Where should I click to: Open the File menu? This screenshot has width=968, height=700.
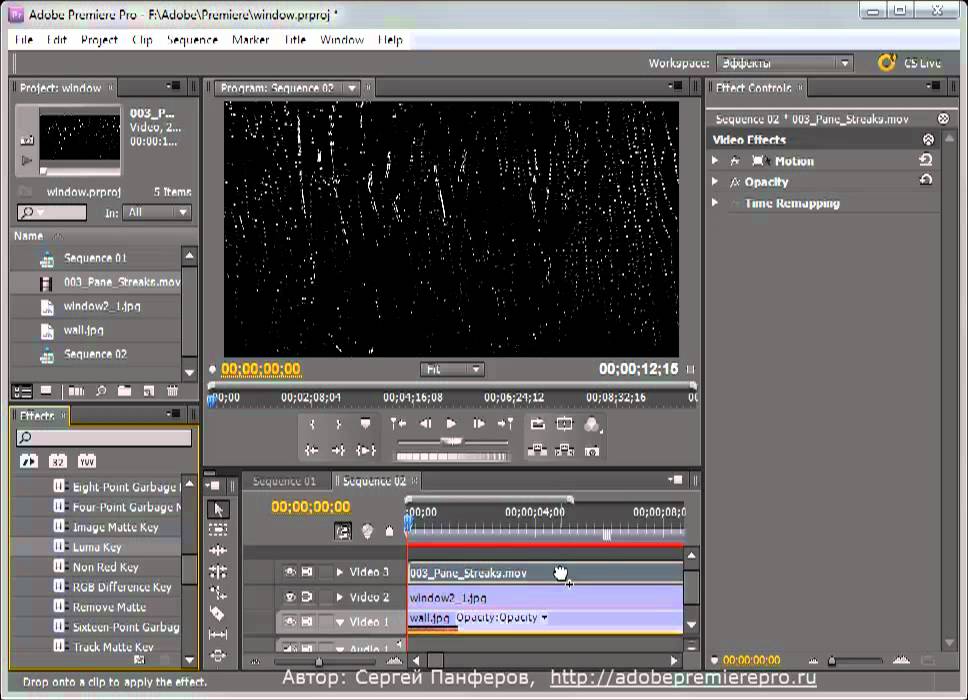coord(23,40)
